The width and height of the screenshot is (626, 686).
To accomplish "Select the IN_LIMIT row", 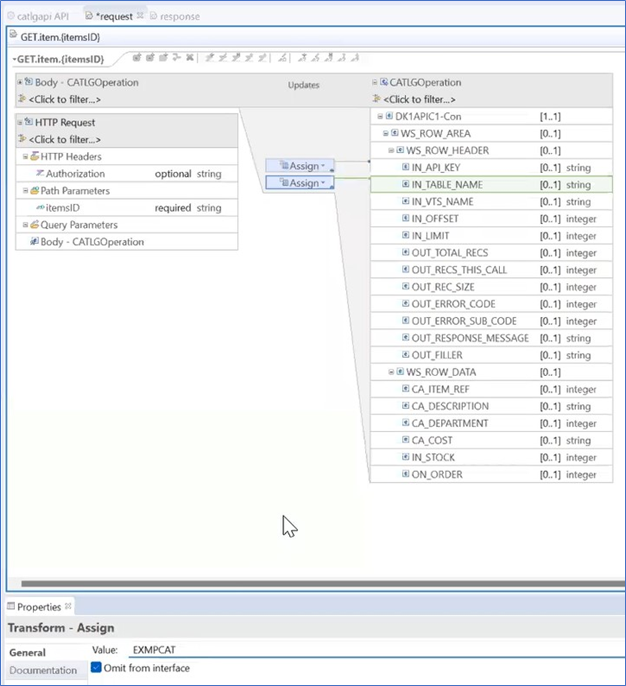I will 491,236.
